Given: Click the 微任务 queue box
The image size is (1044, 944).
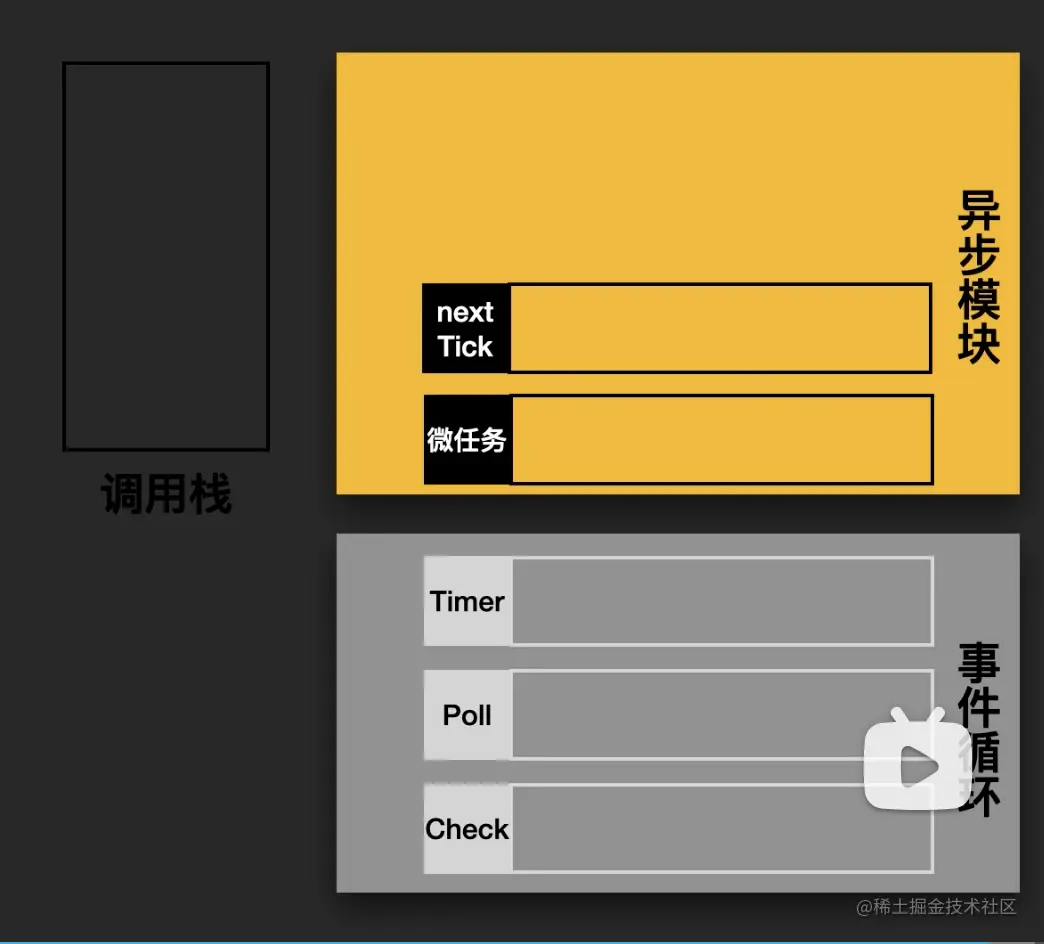Looking at the screenshot, I should click(722, 439).
